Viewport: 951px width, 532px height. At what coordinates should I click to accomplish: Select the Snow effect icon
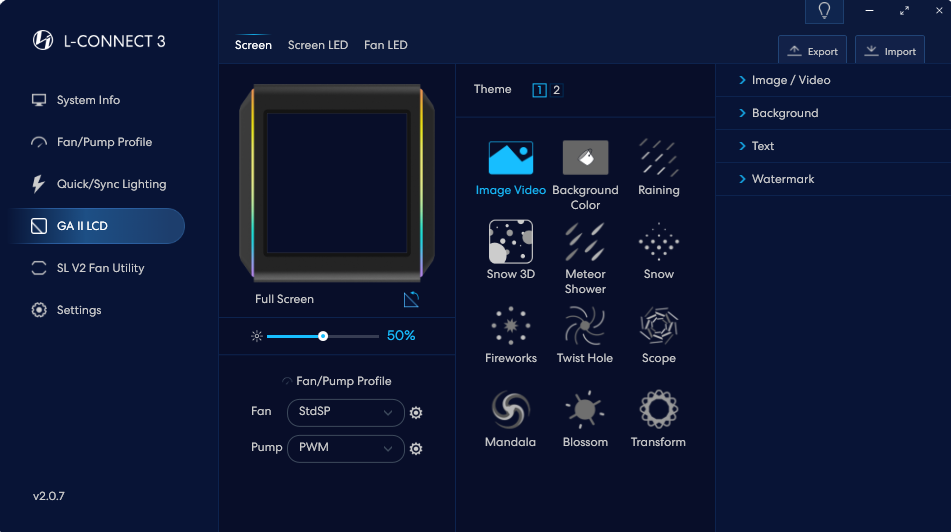(x=659, y=241)
